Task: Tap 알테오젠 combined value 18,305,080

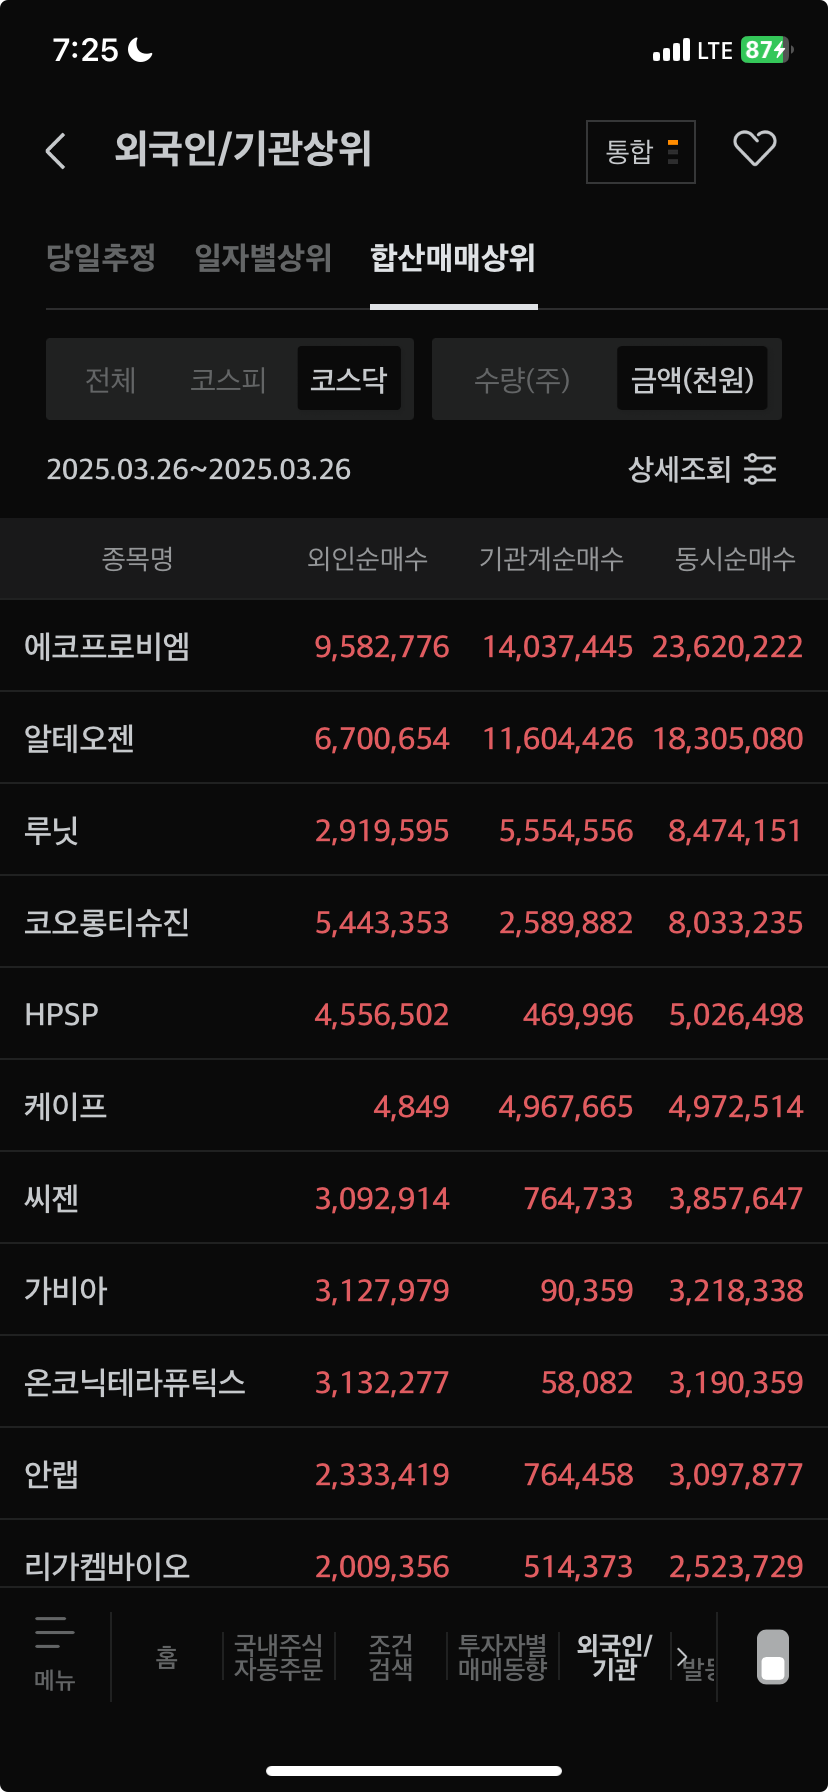Action: coord(728,739)
